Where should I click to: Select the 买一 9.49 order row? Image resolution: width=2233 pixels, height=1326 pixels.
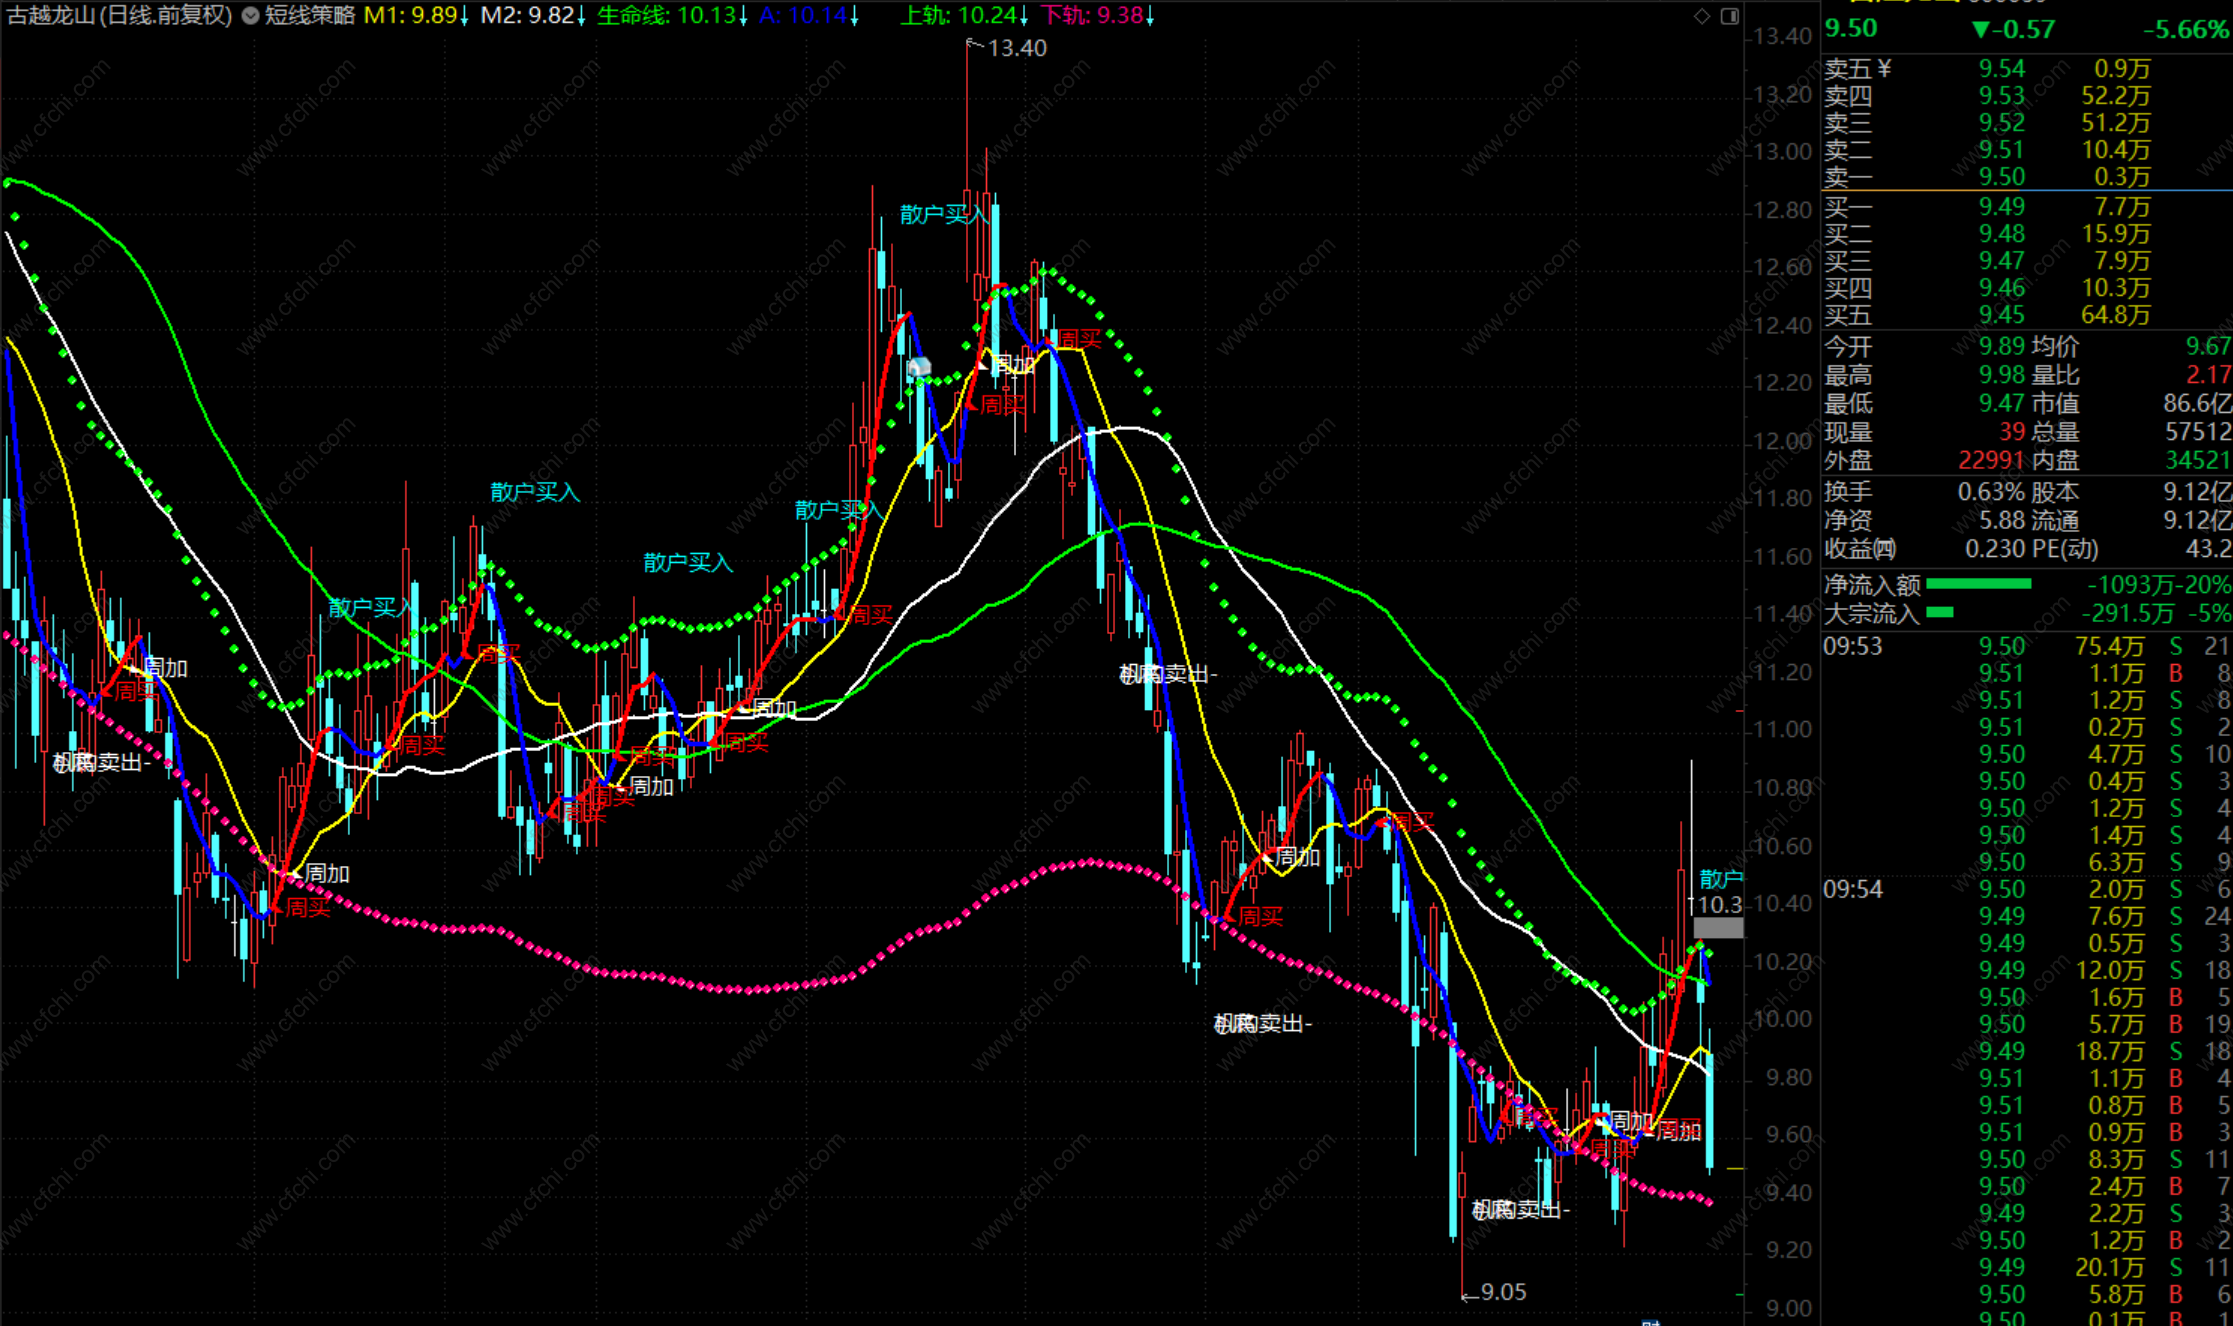pyautogui.click(x=2000, y=207)
